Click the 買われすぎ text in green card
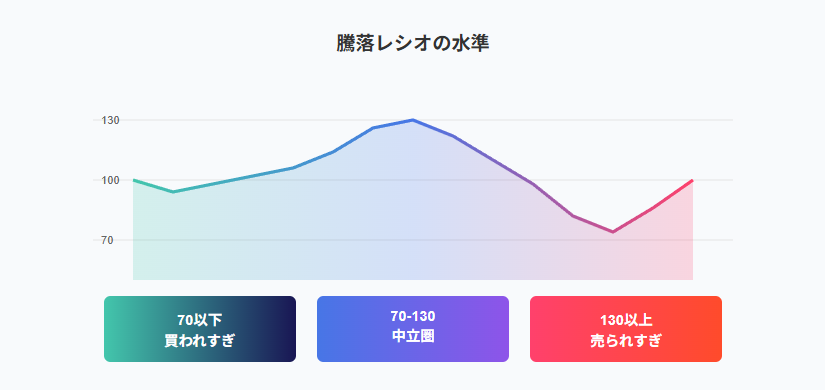Viewport: 825px width, 390px height. click(x=200, y=341)
